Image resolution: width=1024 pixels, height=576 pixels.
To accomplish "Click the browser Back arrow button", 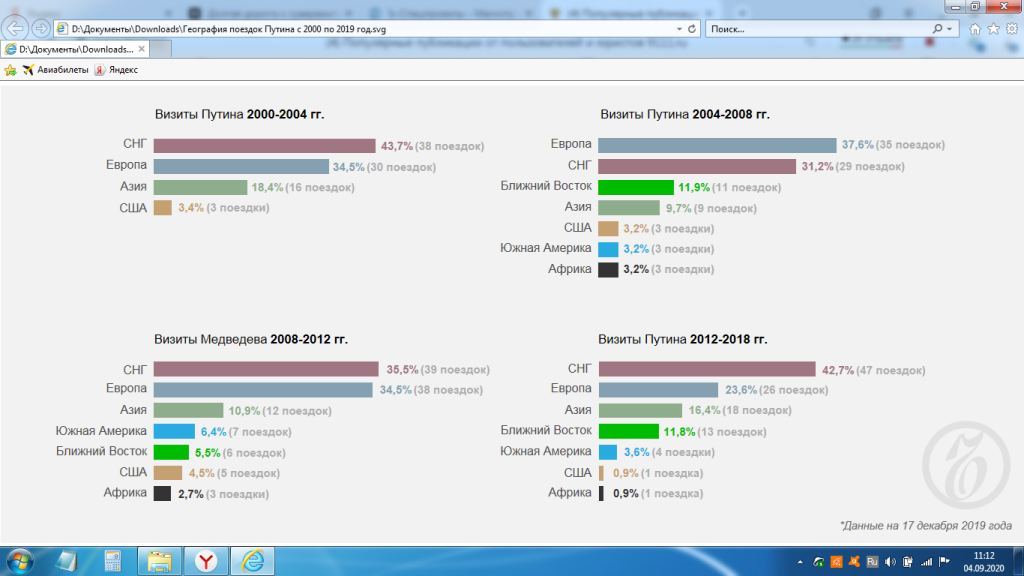I will [16, 28].
